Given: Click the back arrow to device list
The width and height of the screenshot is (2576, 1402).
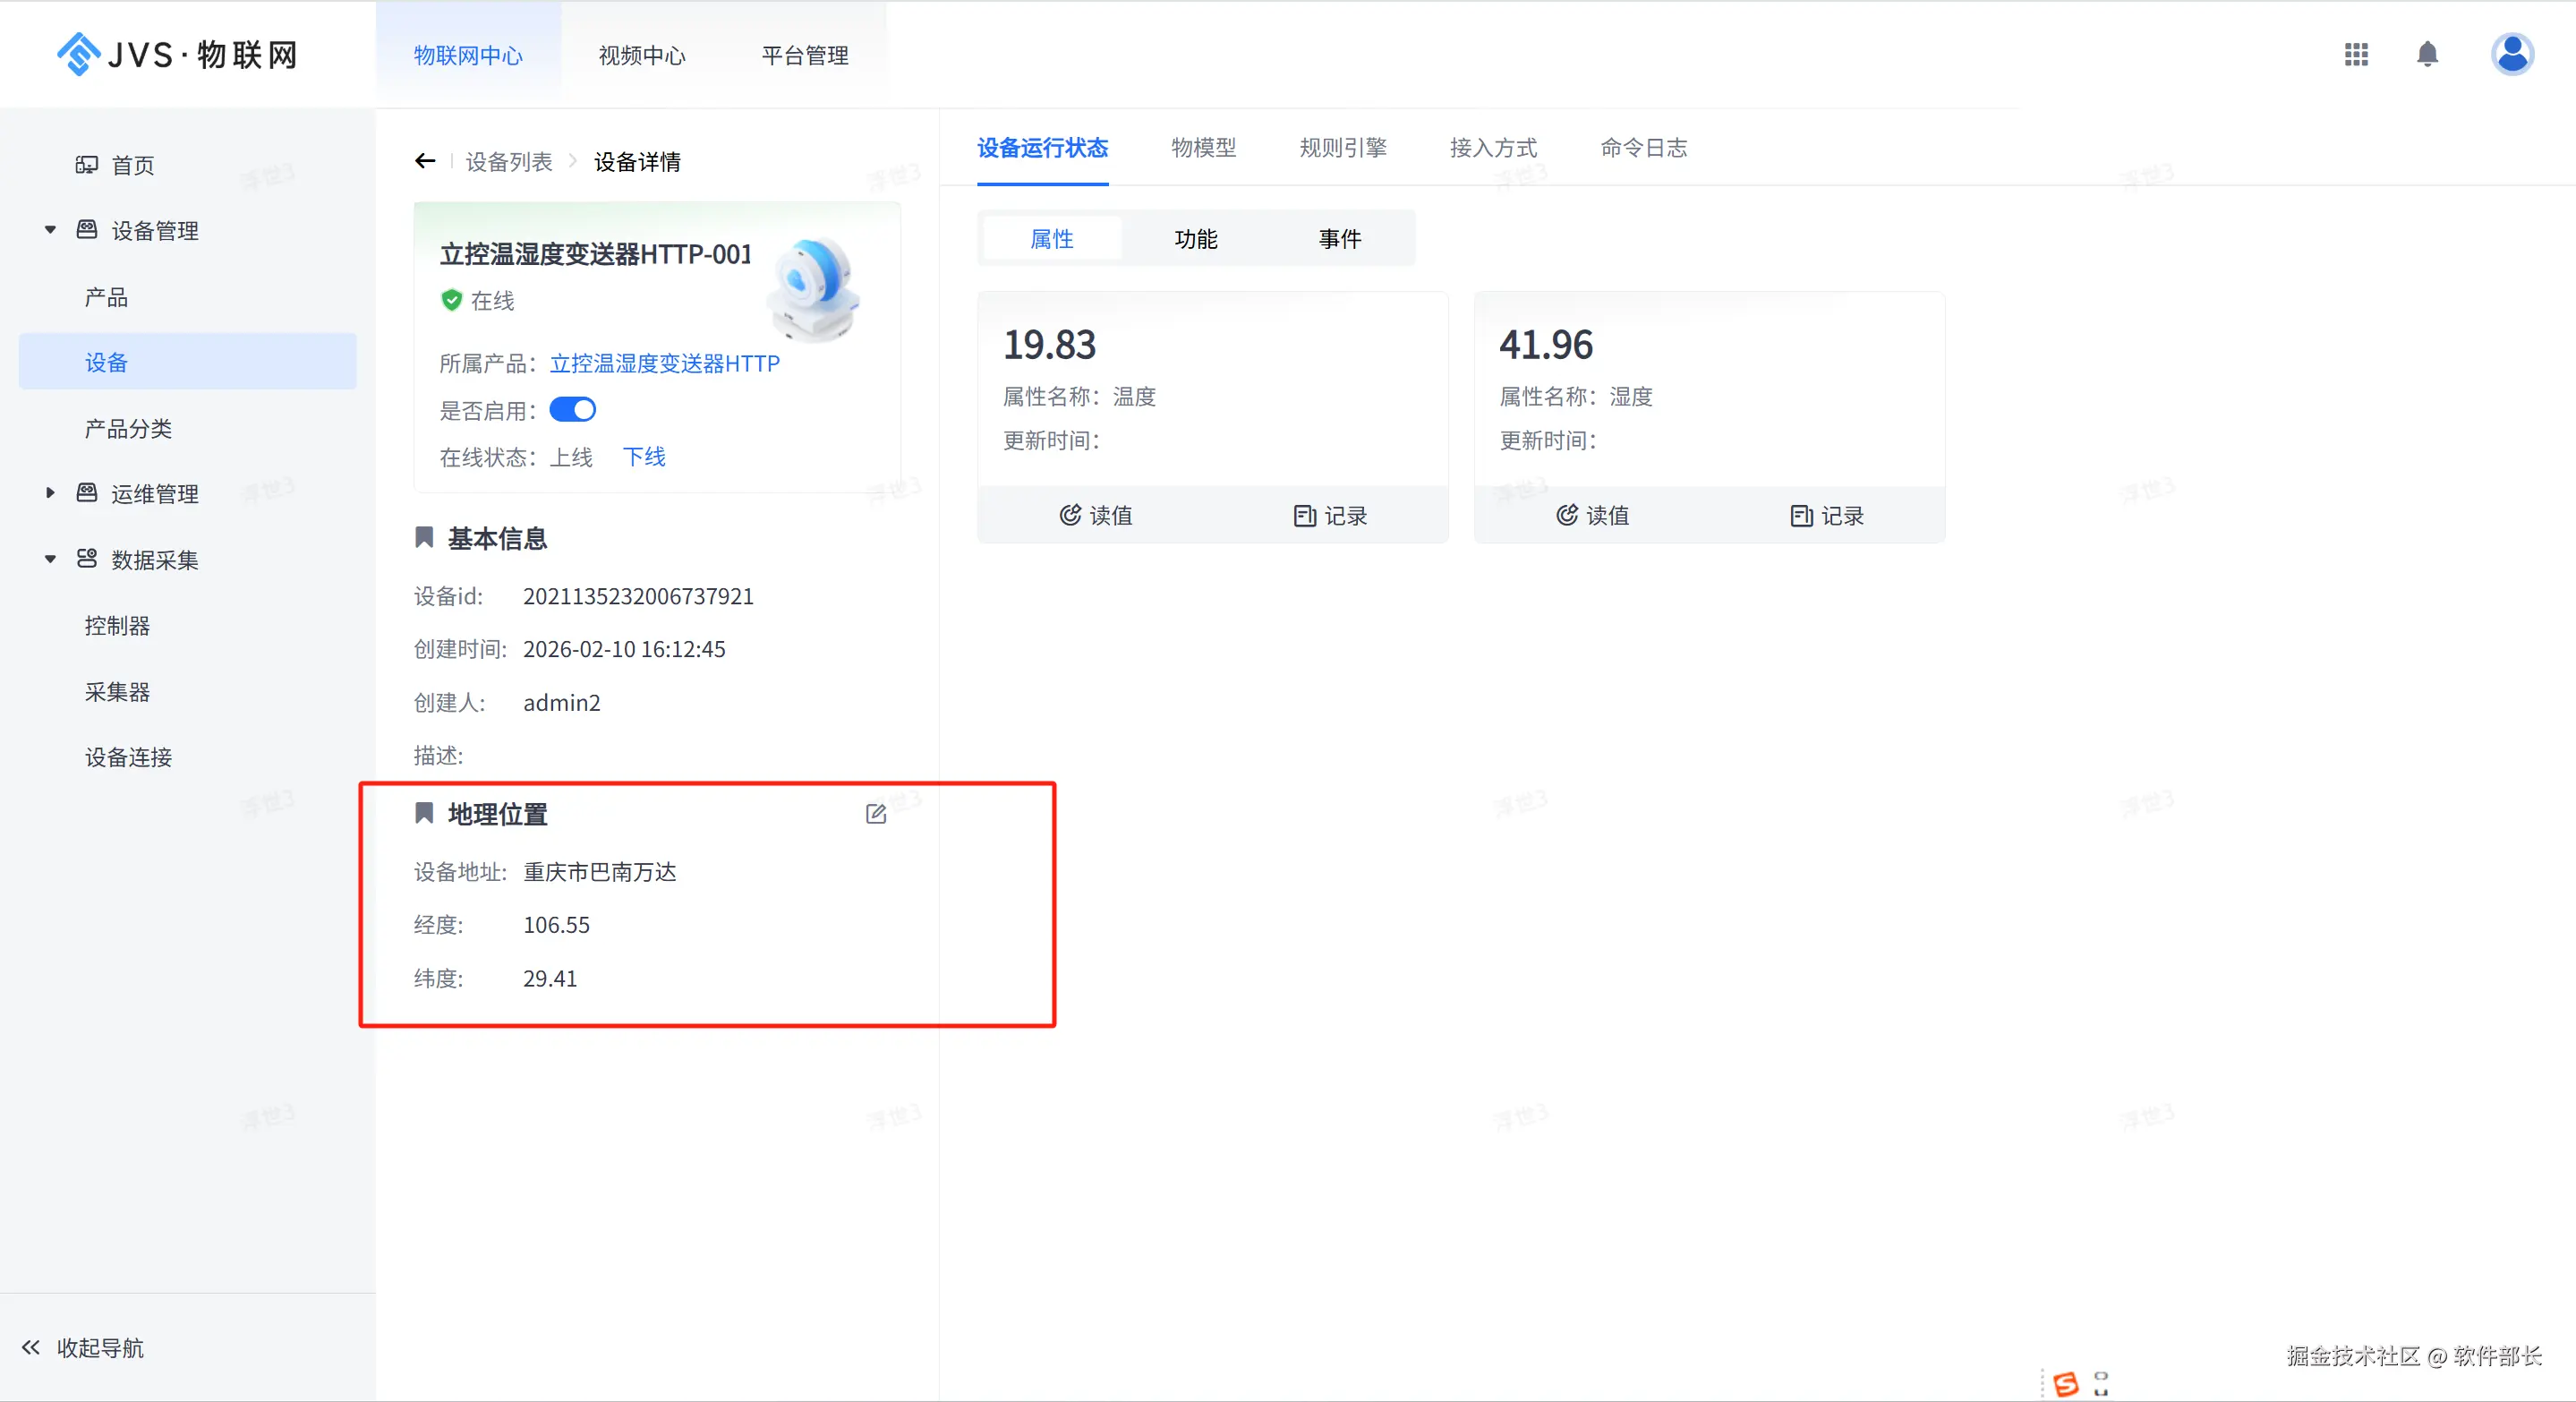Looking at the screenshot, I should coord(425,161).
